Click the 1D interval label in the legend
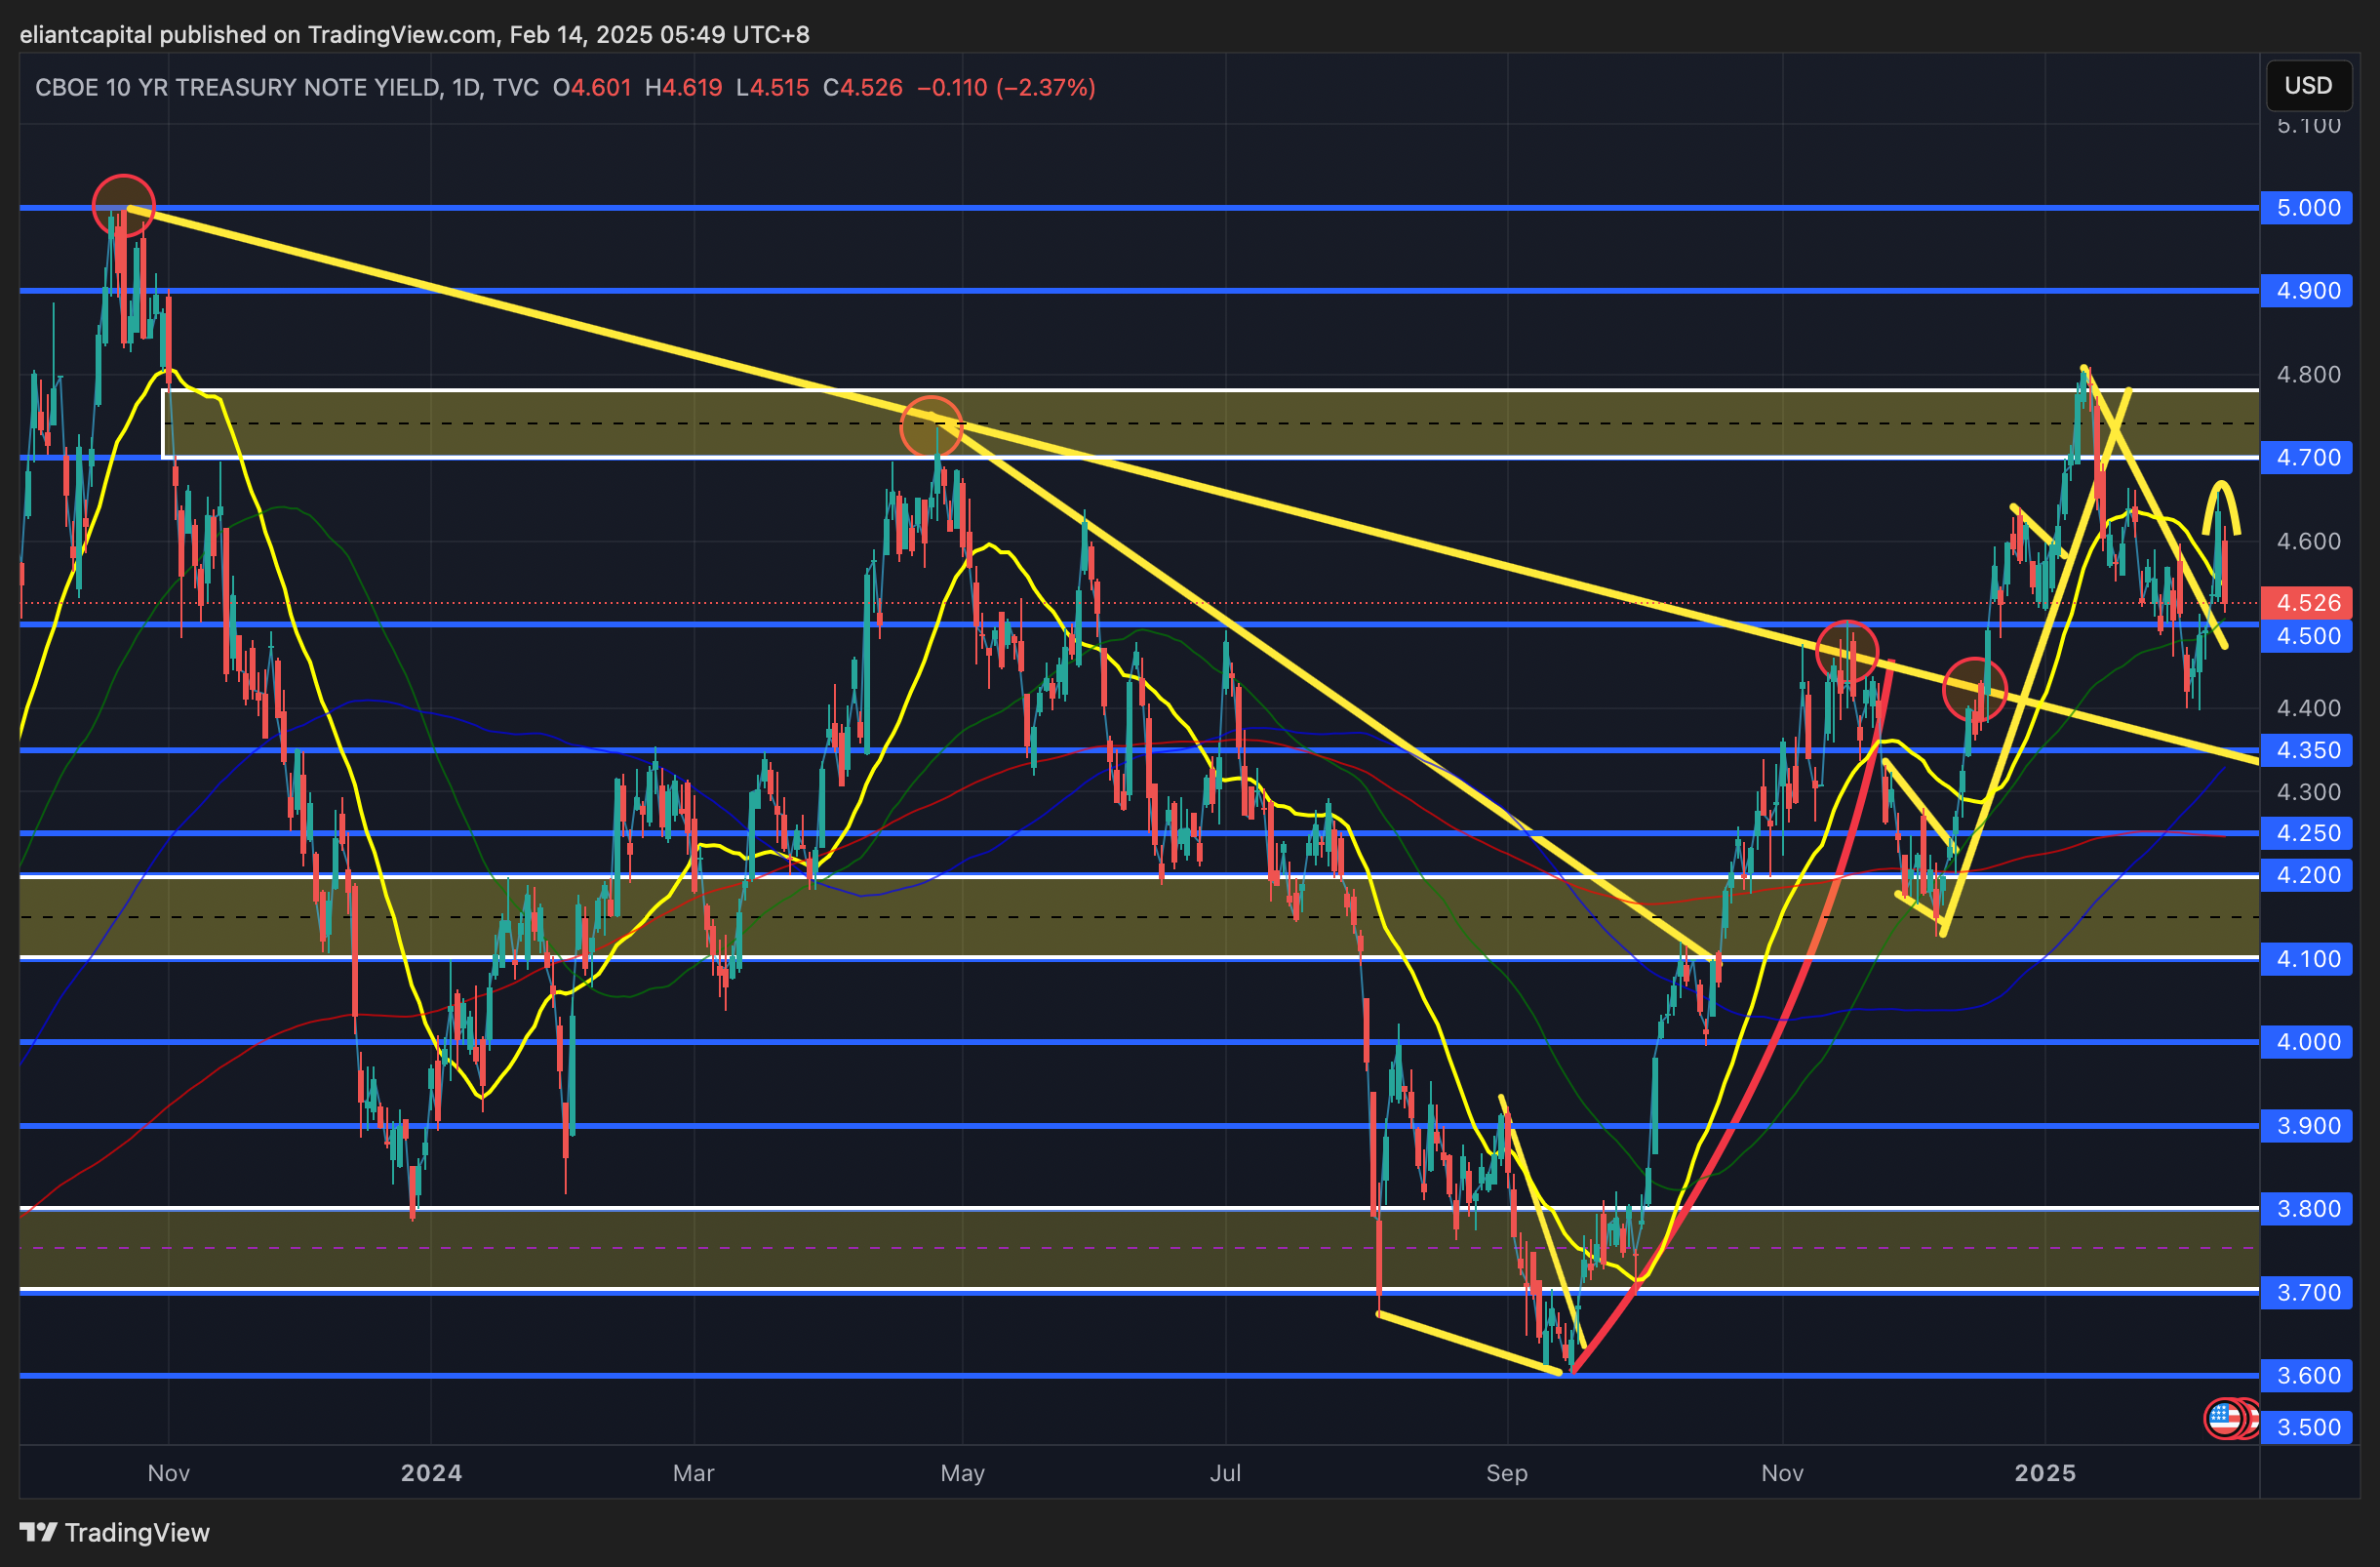Viewport: 2380px width, 1567px height. pos(465,88)
